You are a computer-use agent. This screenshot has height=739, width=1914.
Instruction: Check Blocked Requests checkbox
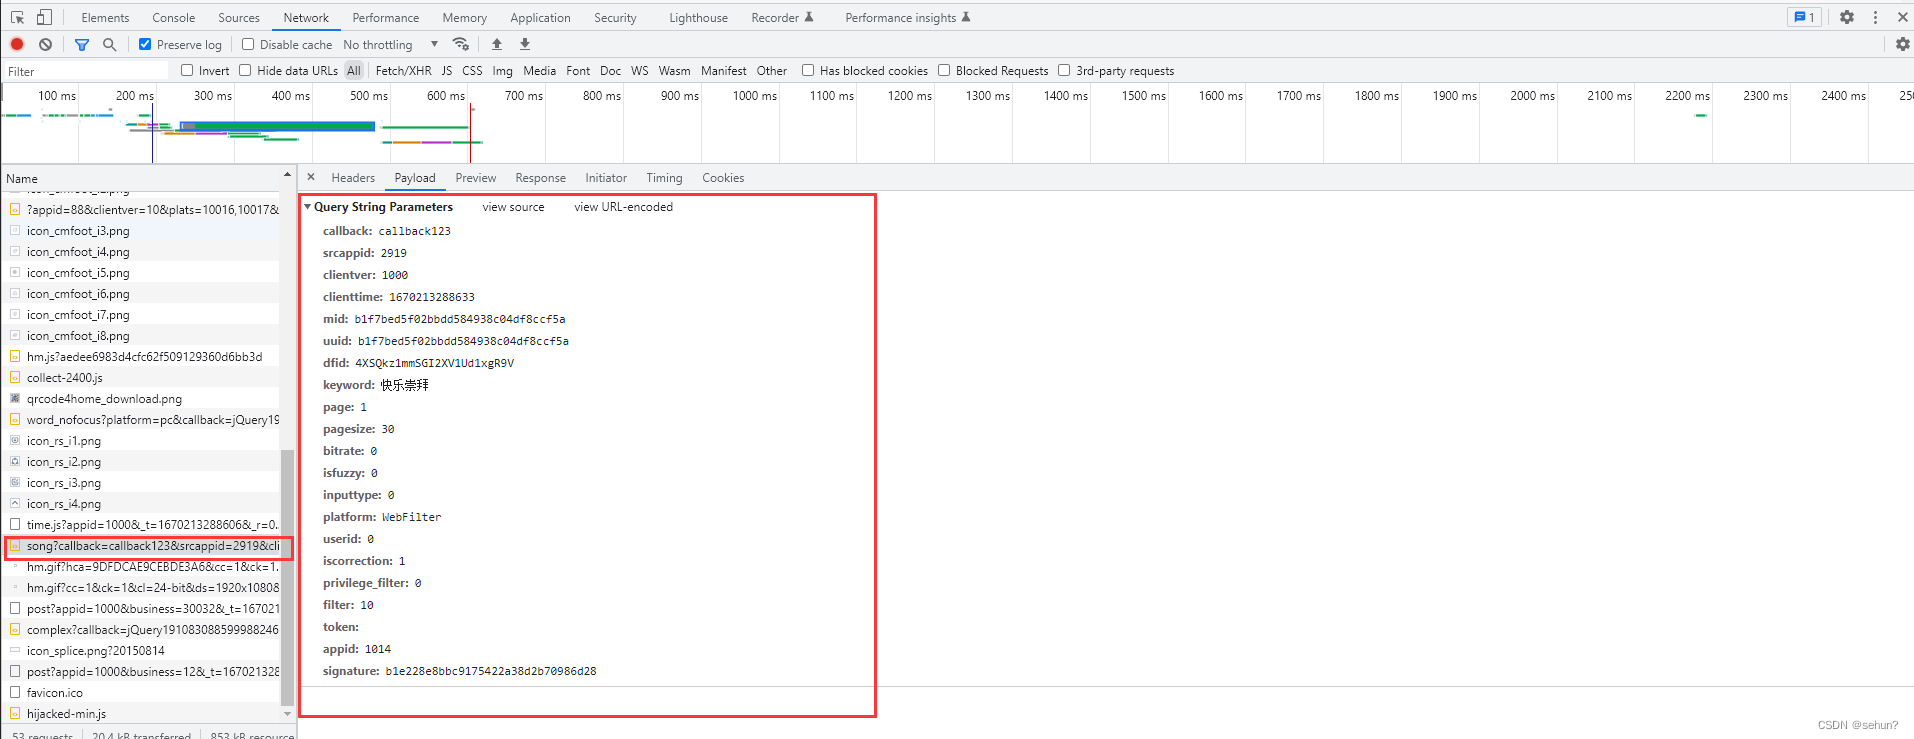point(944,70)
